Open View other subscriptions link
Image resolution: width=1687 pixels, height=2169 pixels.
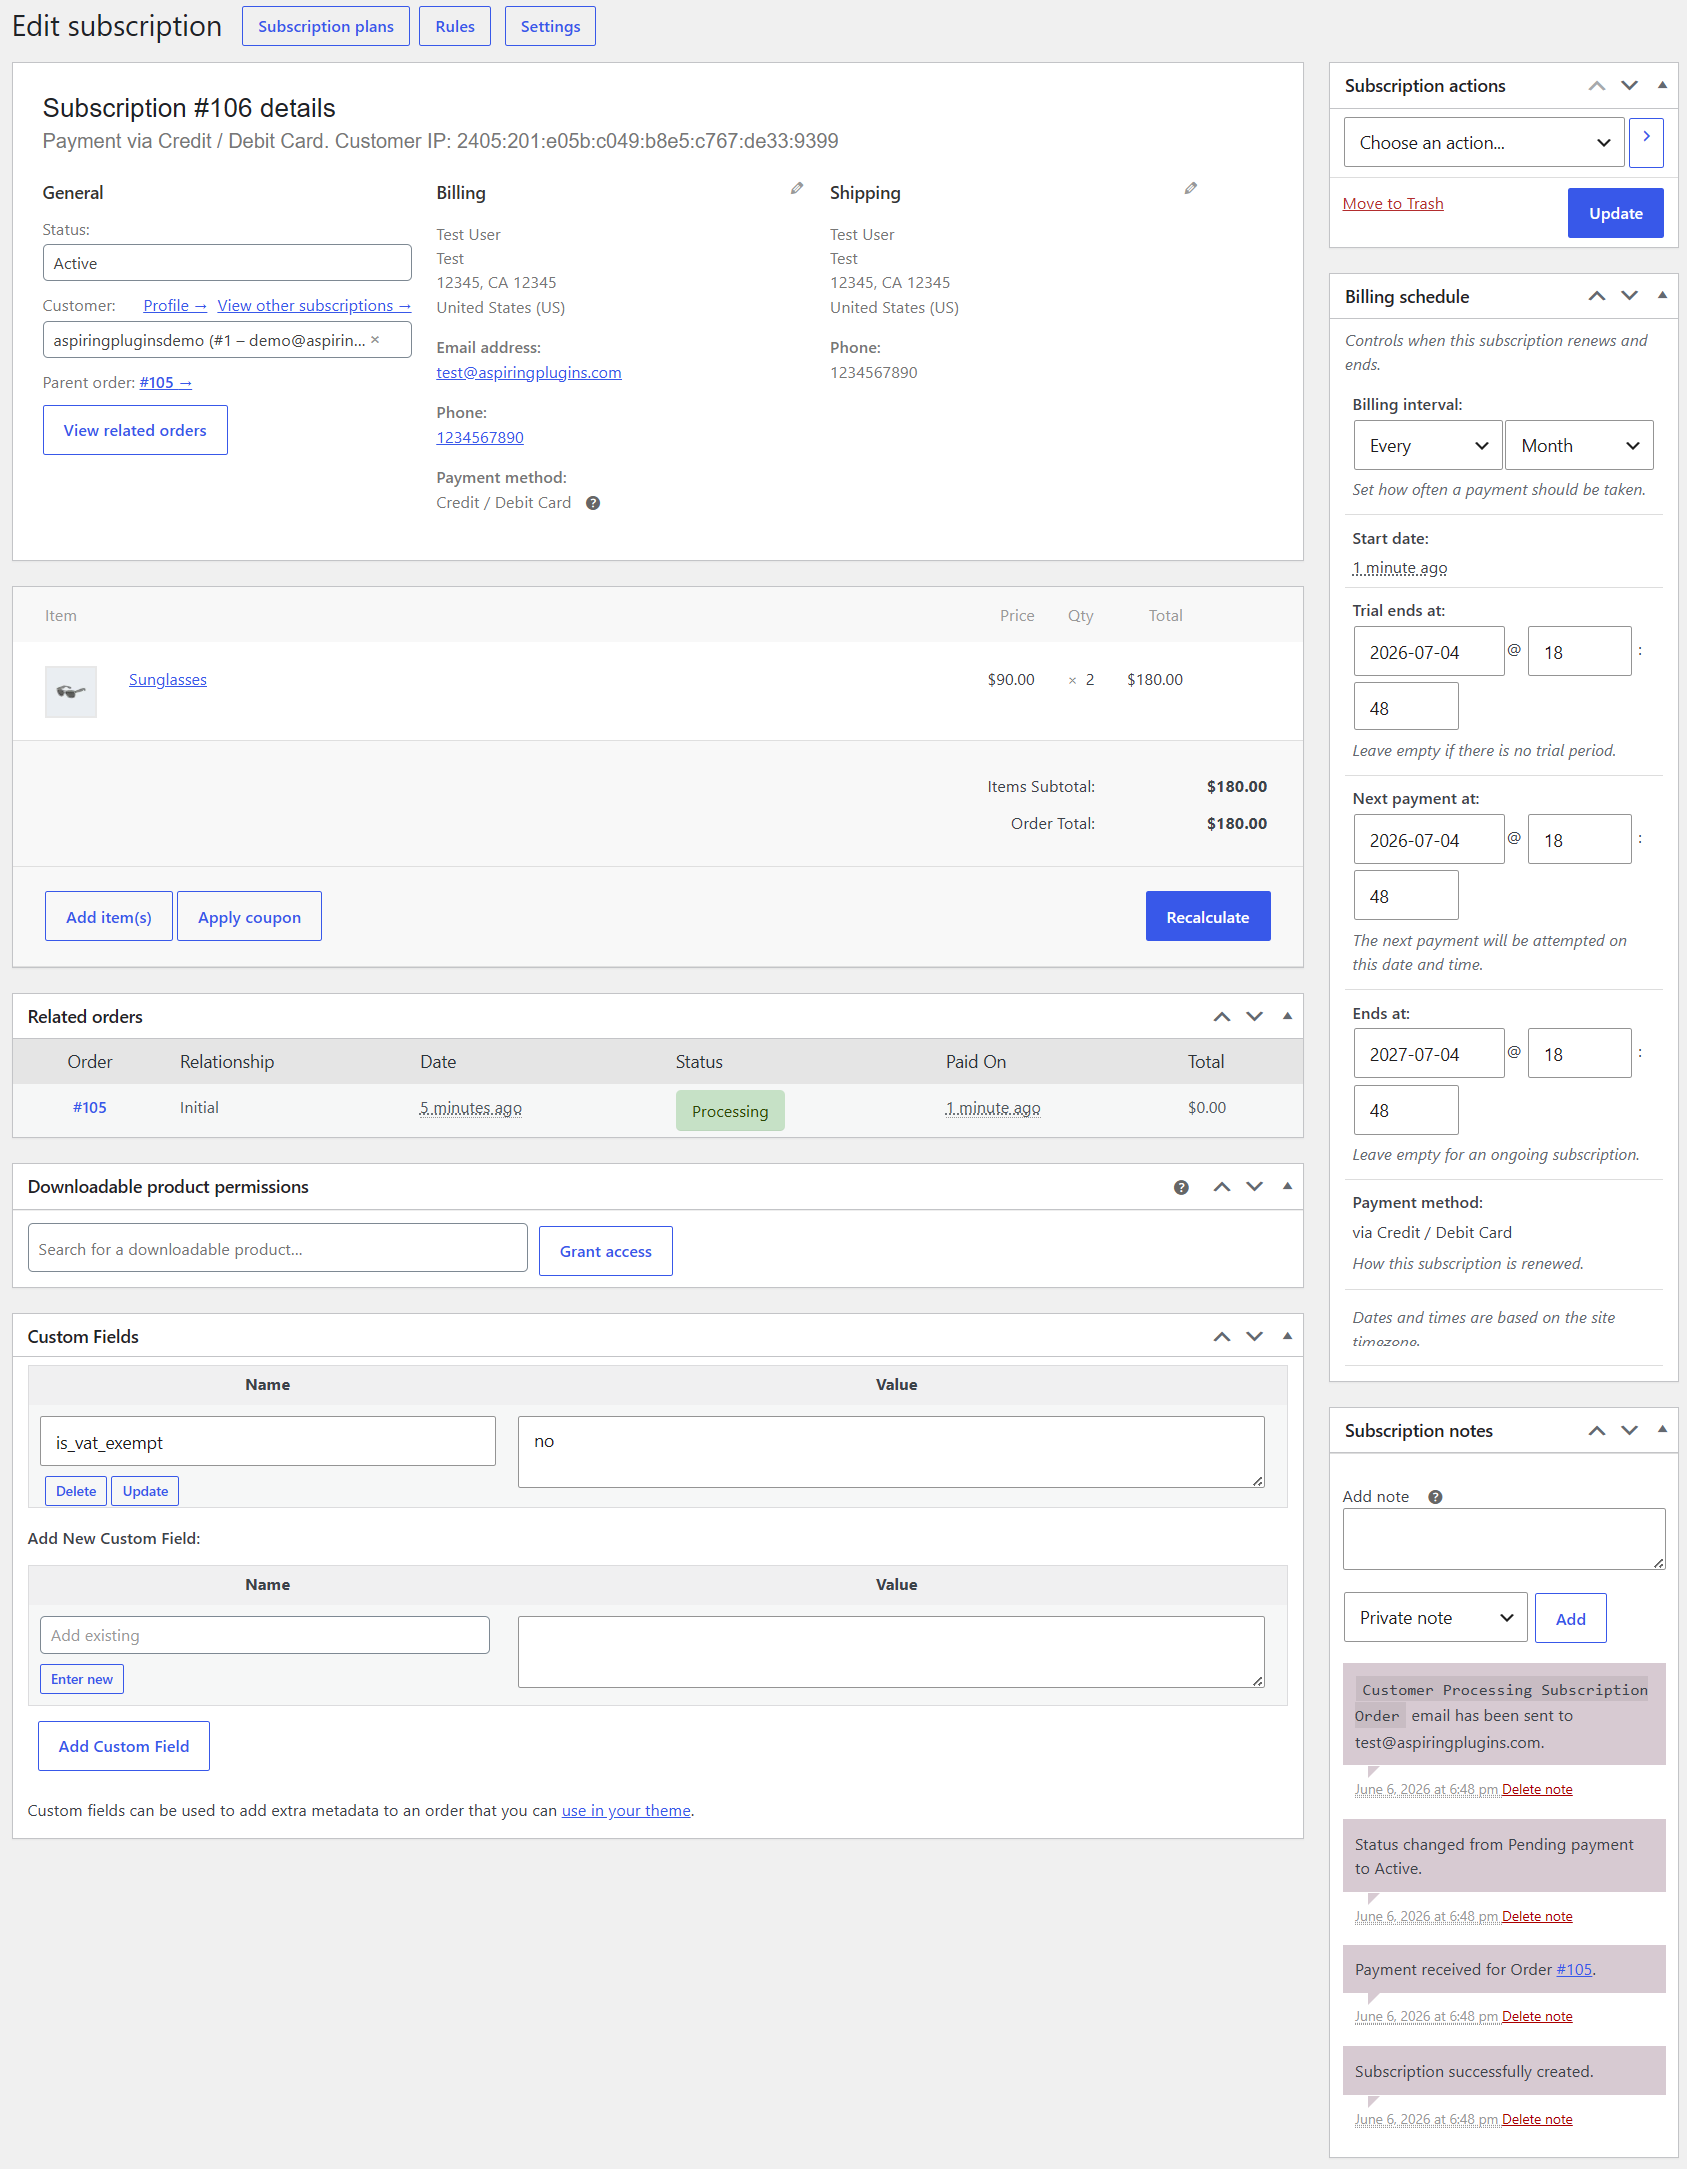coord(314,306)
